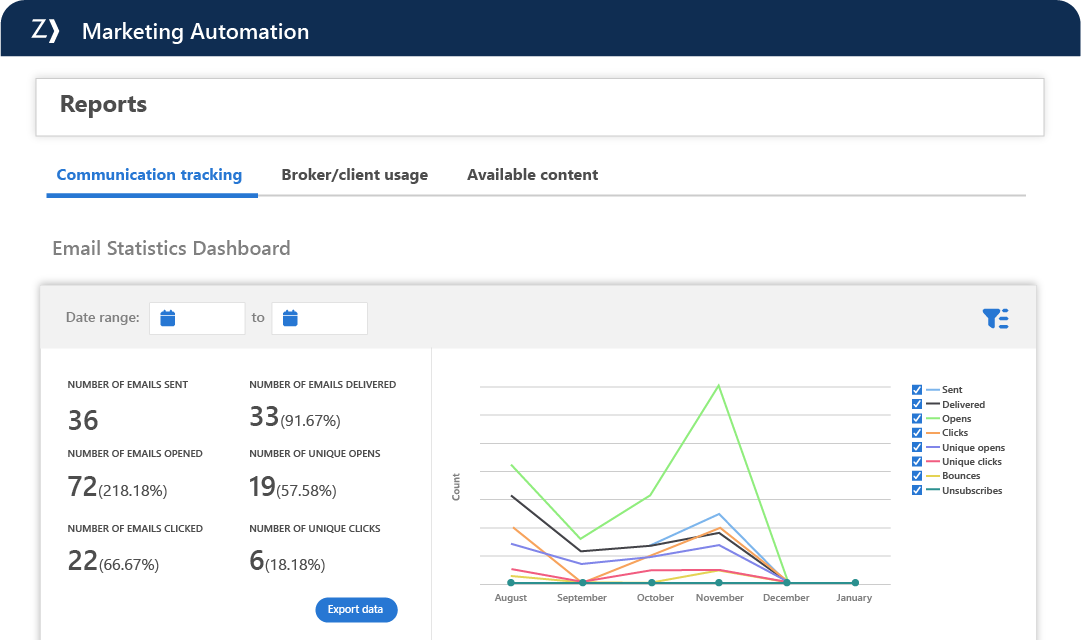Disable the Clicks series checkbox
The height and width of the screenshot is (640, 1081).
coord(917,433)
